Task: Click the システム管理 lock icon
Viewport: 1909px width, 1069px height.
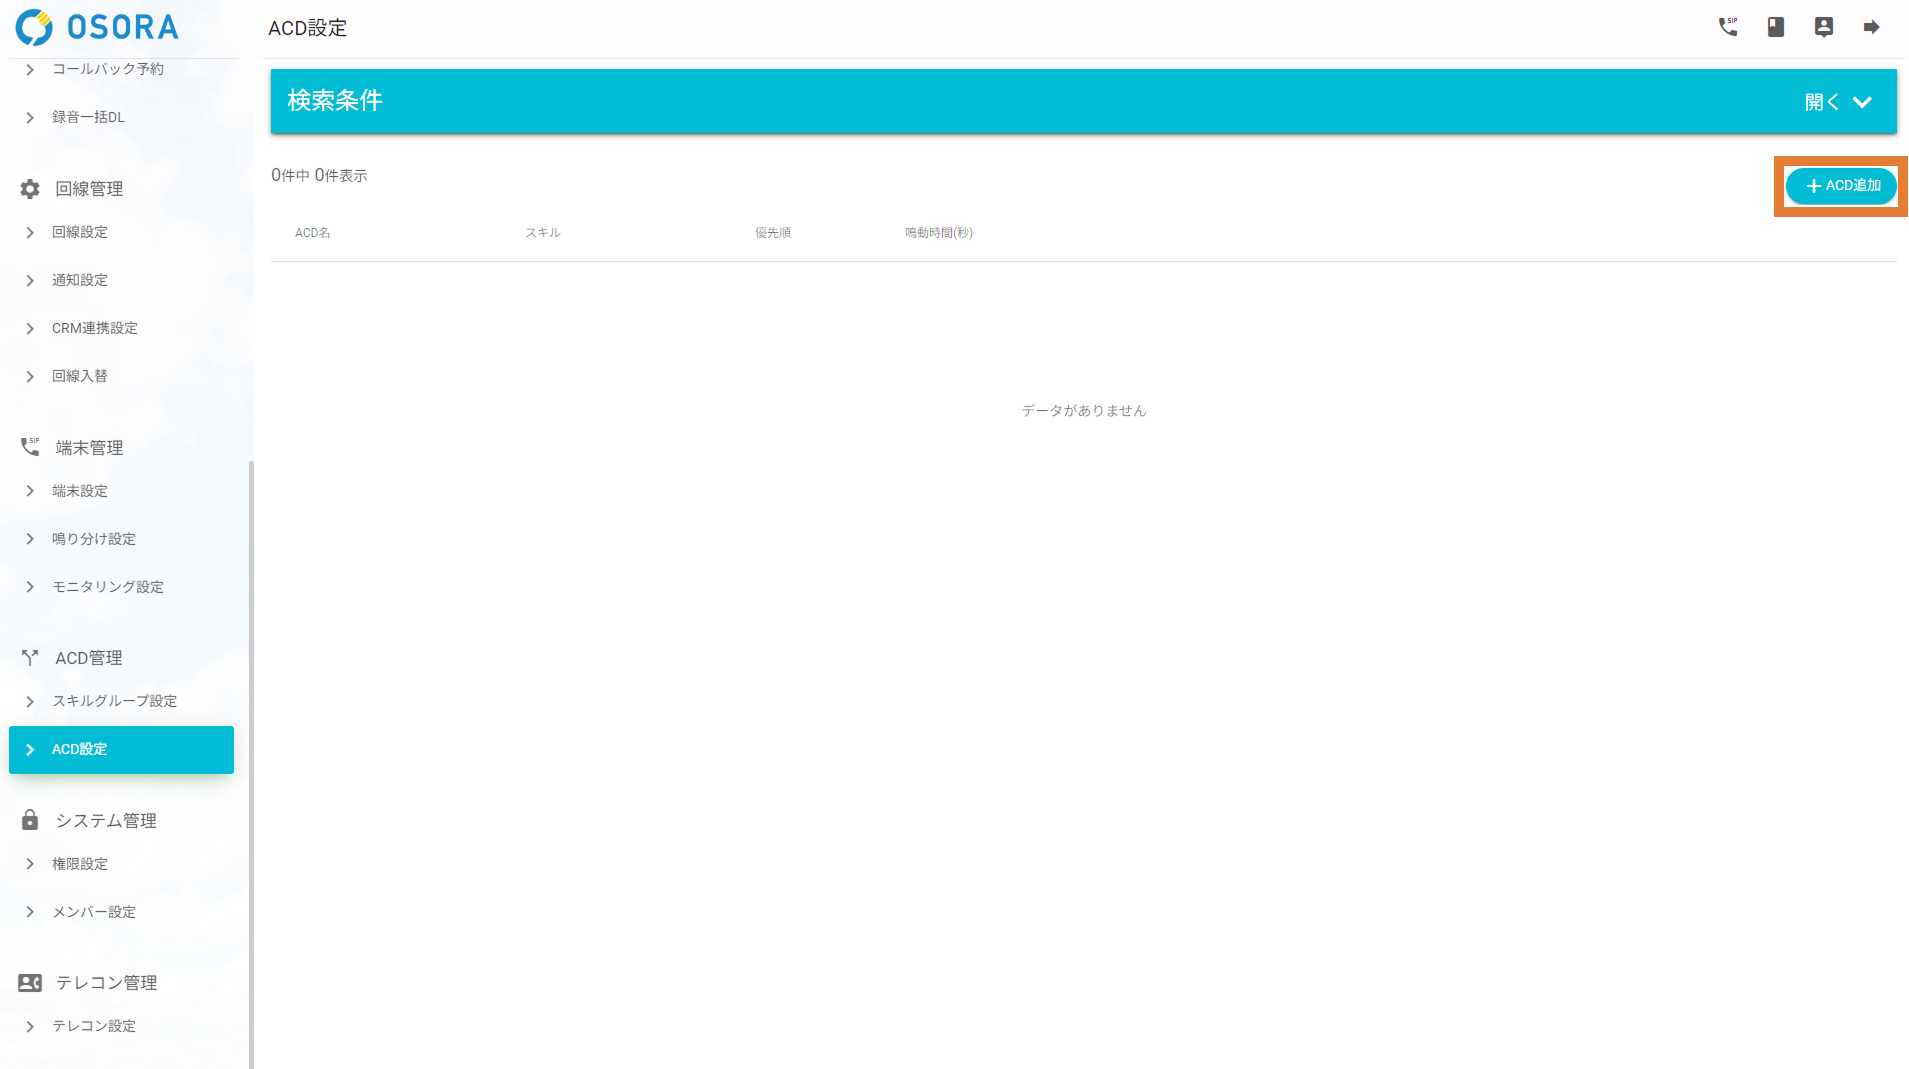Action: coord(30,820)
